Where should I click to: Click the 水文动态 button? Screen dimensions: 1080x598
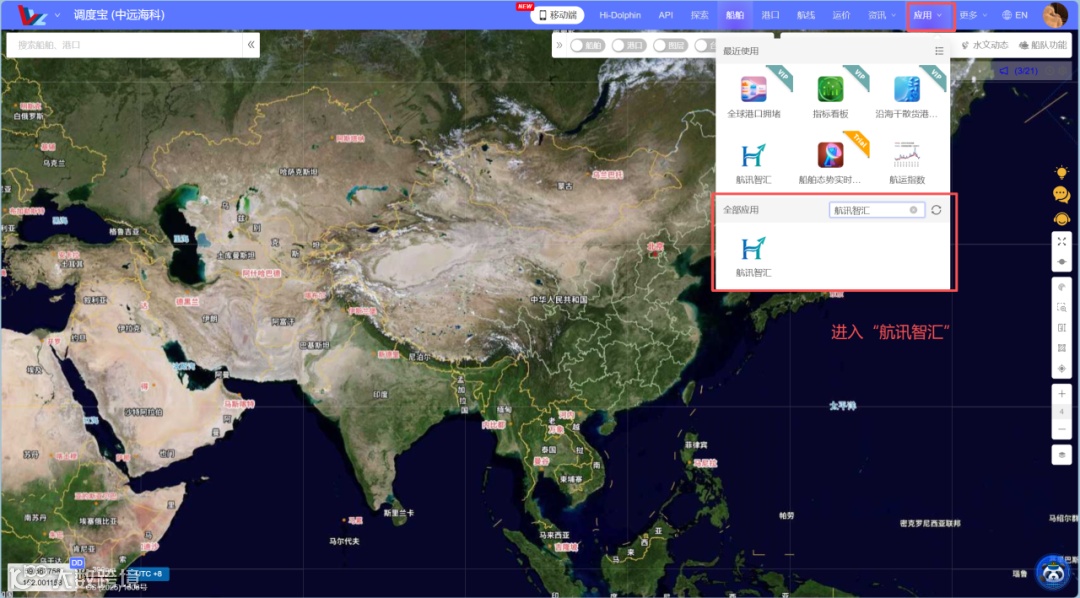coord(985,45)
